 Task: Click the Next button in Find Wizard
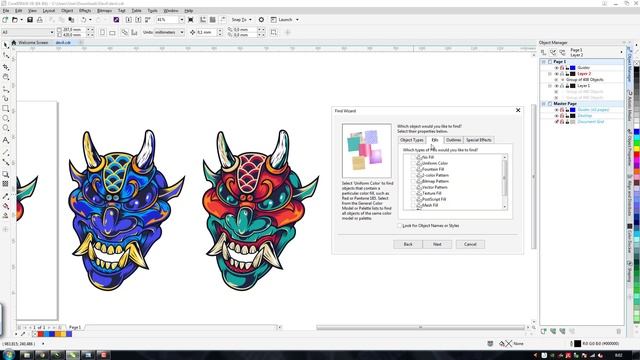437,244
